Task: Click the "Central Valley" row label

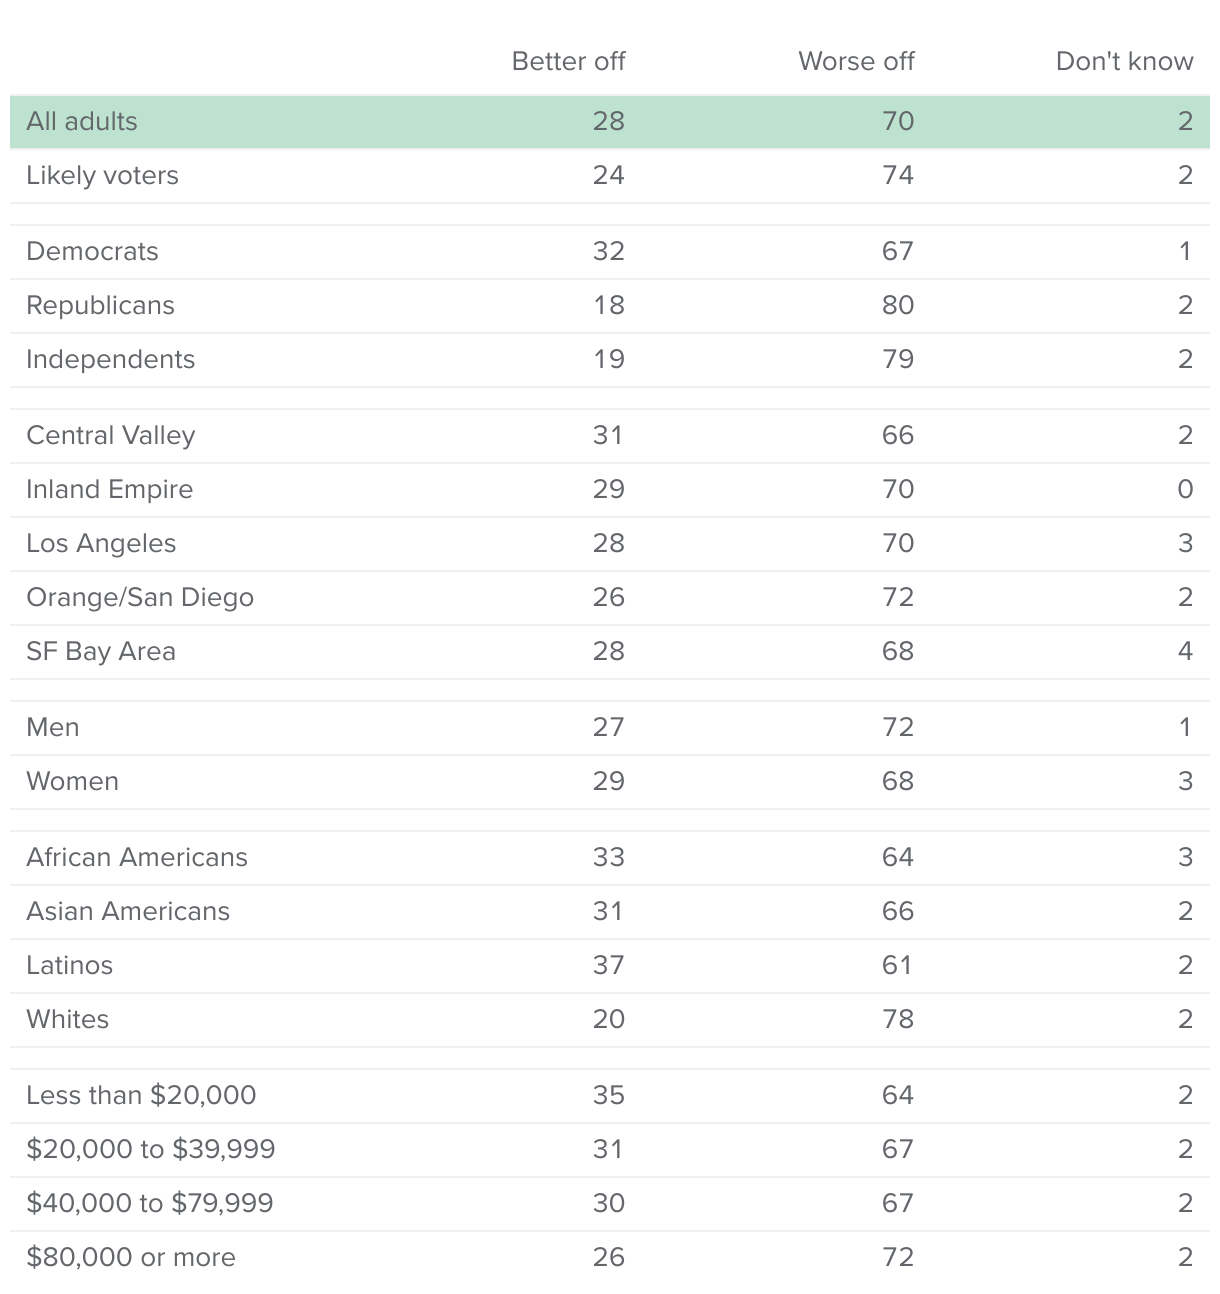Action: coord(110,435)
